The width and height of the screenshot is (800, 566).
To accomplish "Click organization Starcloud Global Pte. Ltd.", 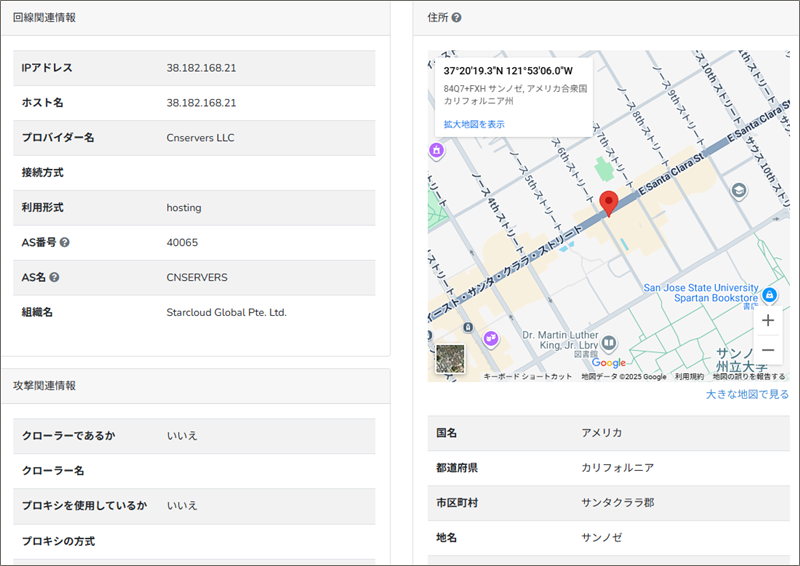I will click(x=227, y=312).
